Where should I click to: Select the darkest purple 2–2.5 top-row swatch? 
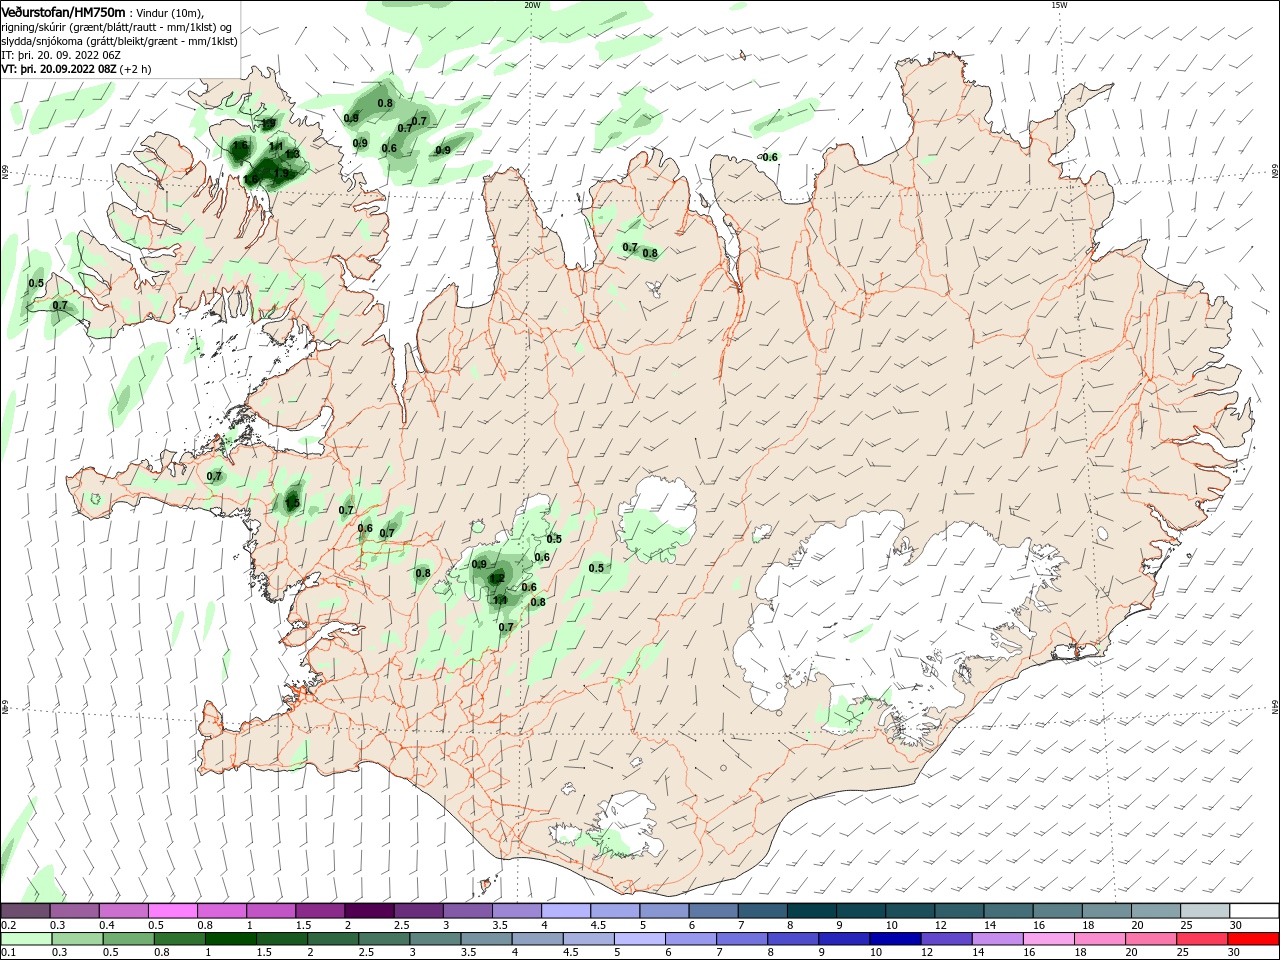pos(369,911)
